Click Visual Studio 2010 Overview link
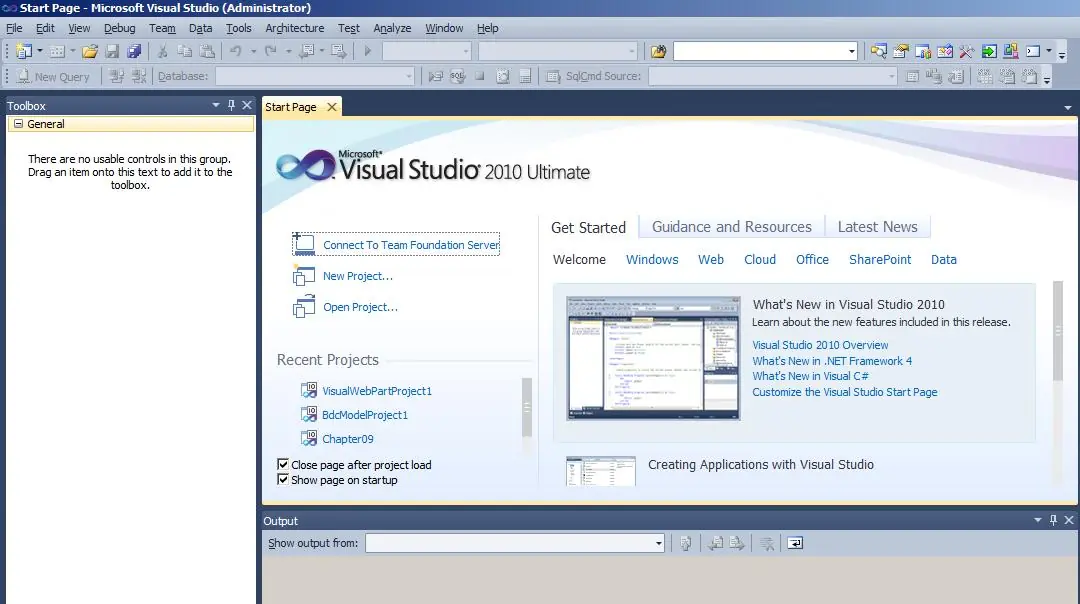The image size is (1080, 604). point(820,345)
